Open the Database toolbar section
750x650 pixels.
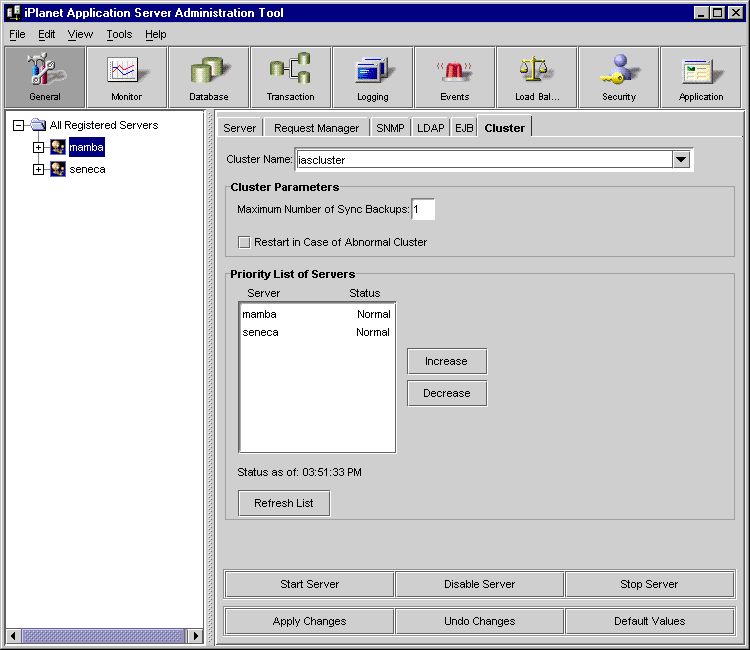click(209, 77)
